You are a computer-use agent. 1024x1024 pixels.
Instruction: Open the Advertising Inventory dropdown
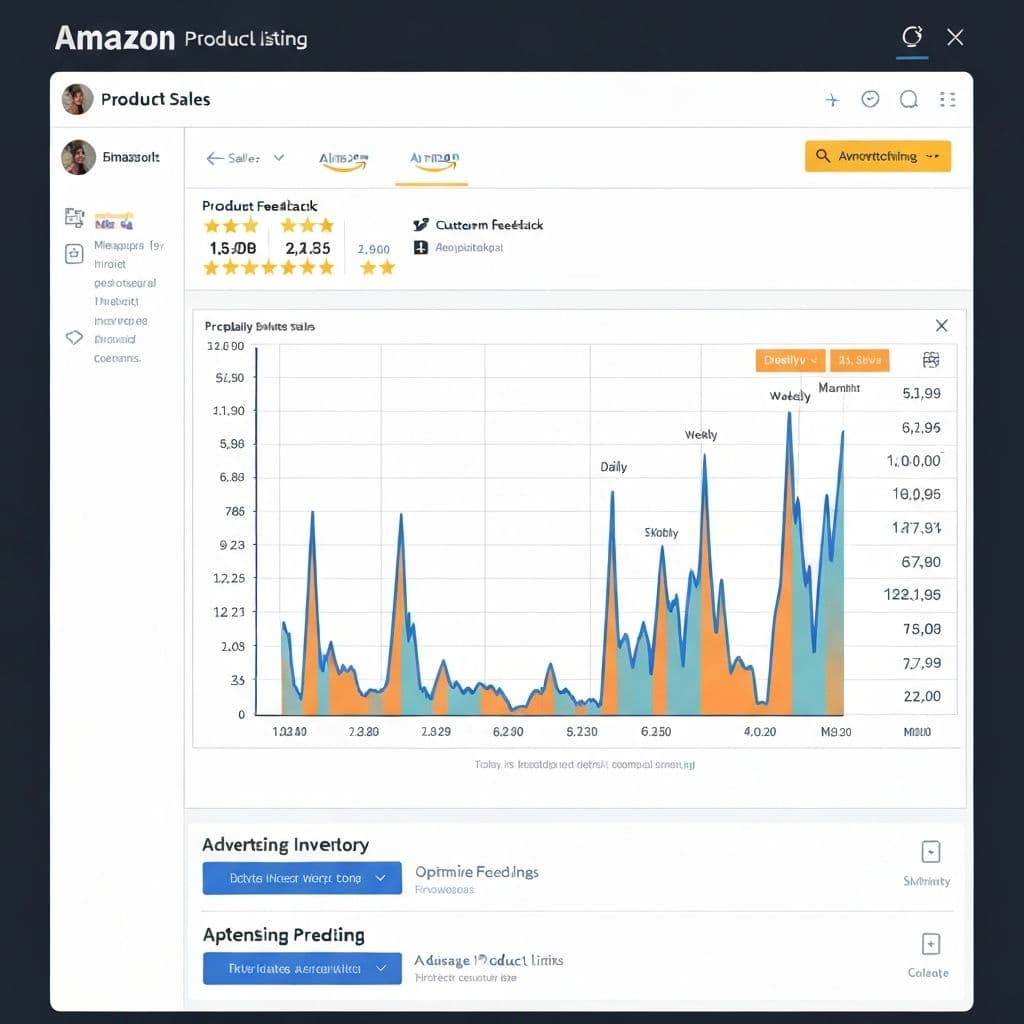tap(302, 877)
